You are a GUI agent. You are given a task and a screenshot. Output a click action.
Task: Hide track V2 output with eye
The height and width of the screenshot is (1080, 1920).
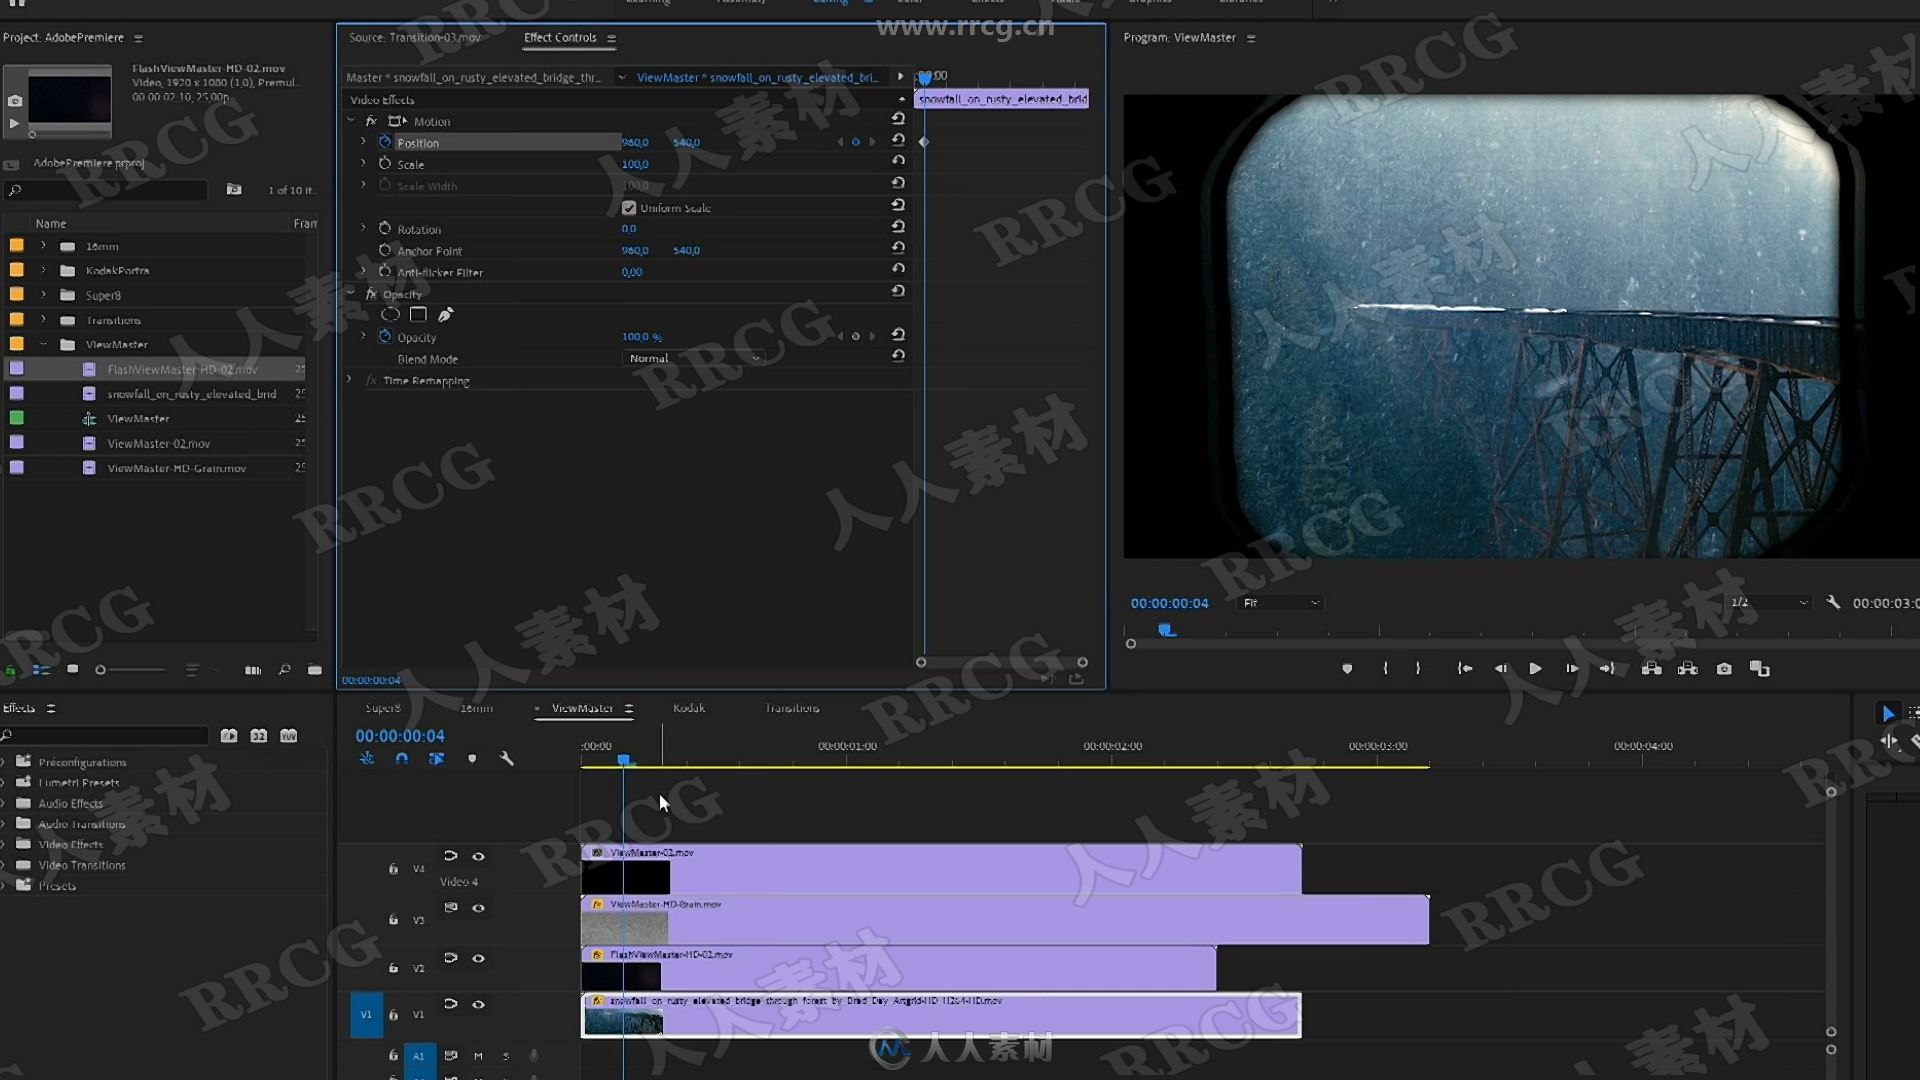pyautogui.click(x=478, y=958)
